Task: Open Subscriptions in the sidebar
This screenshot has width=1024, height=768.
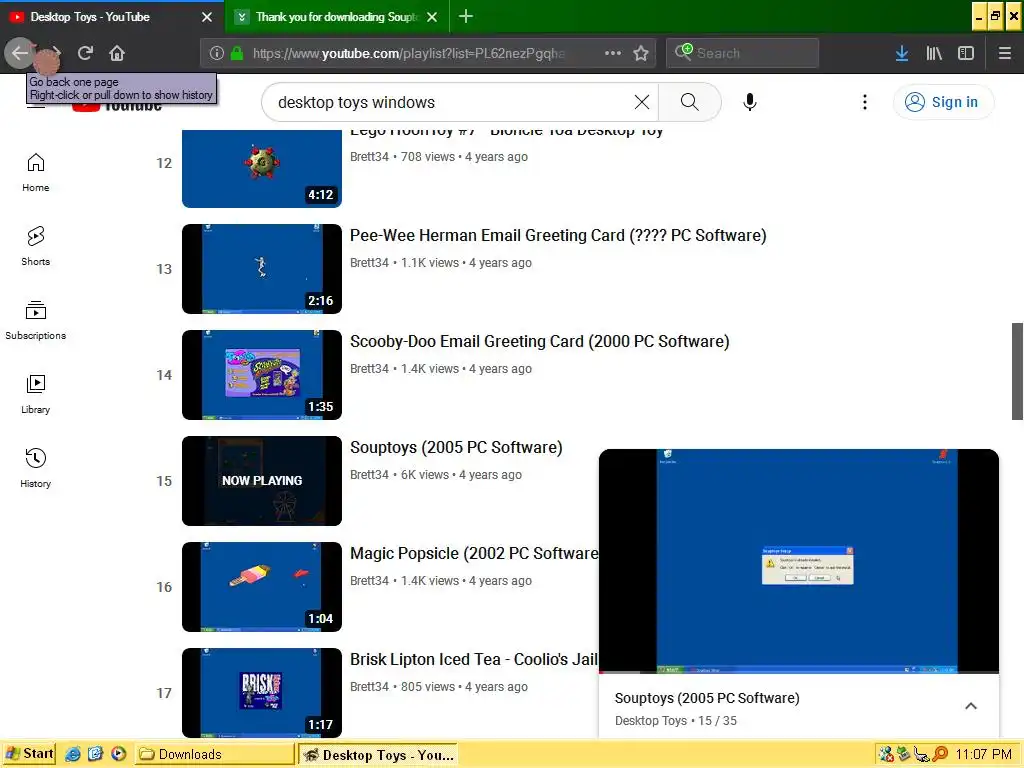Action: point(35,320)
